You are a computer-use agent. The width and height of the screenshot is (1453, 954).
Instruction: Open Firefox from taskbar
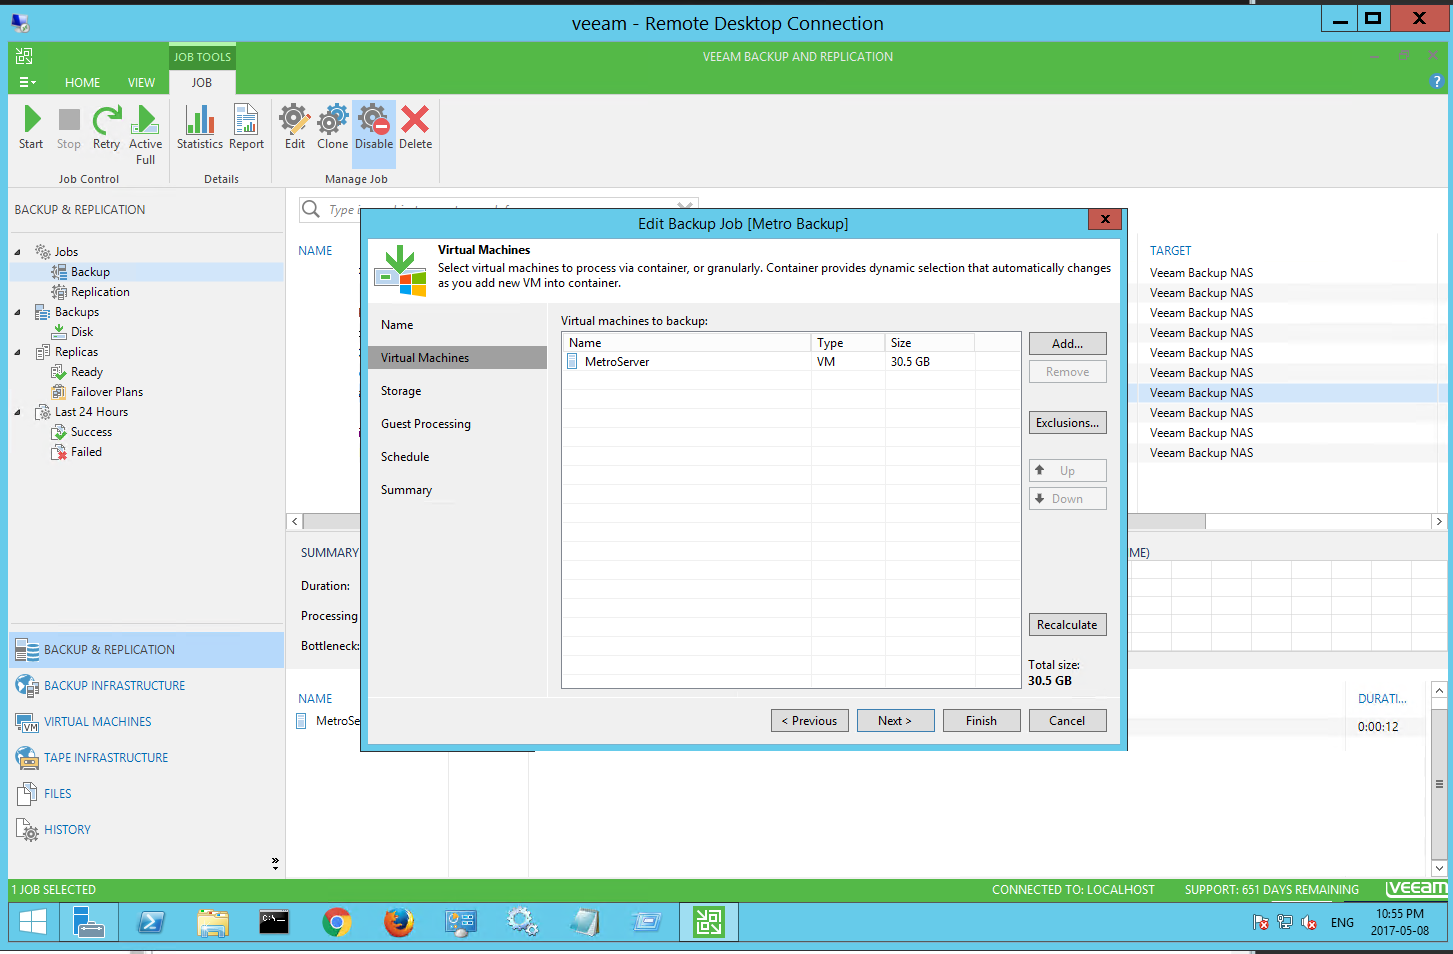(399, 922)
